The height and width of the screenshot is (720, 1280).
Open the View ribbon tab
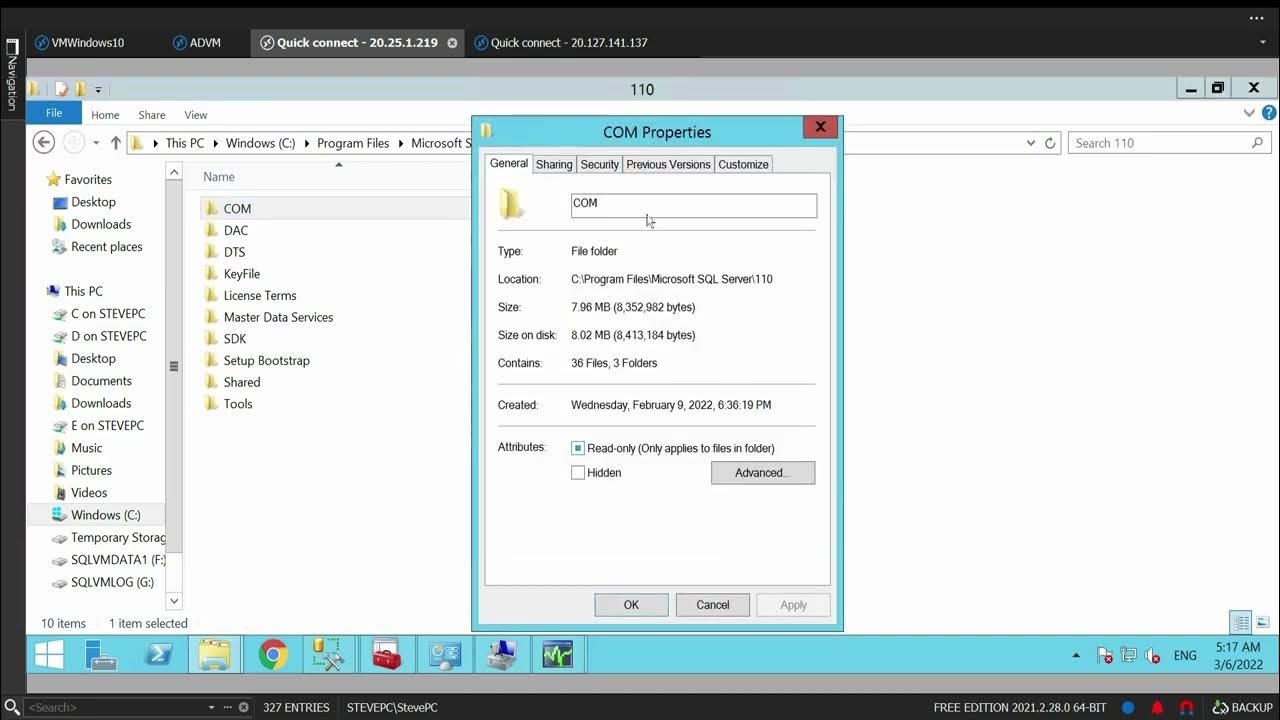pyautogui.click(x=196, y=115)
